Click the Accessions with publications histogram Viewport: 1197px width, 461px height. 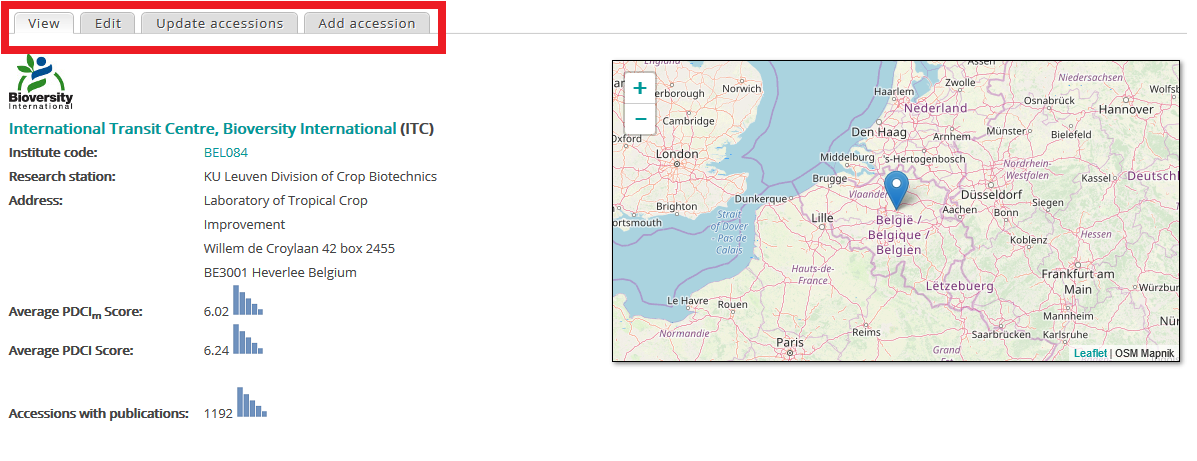point(252,402)
